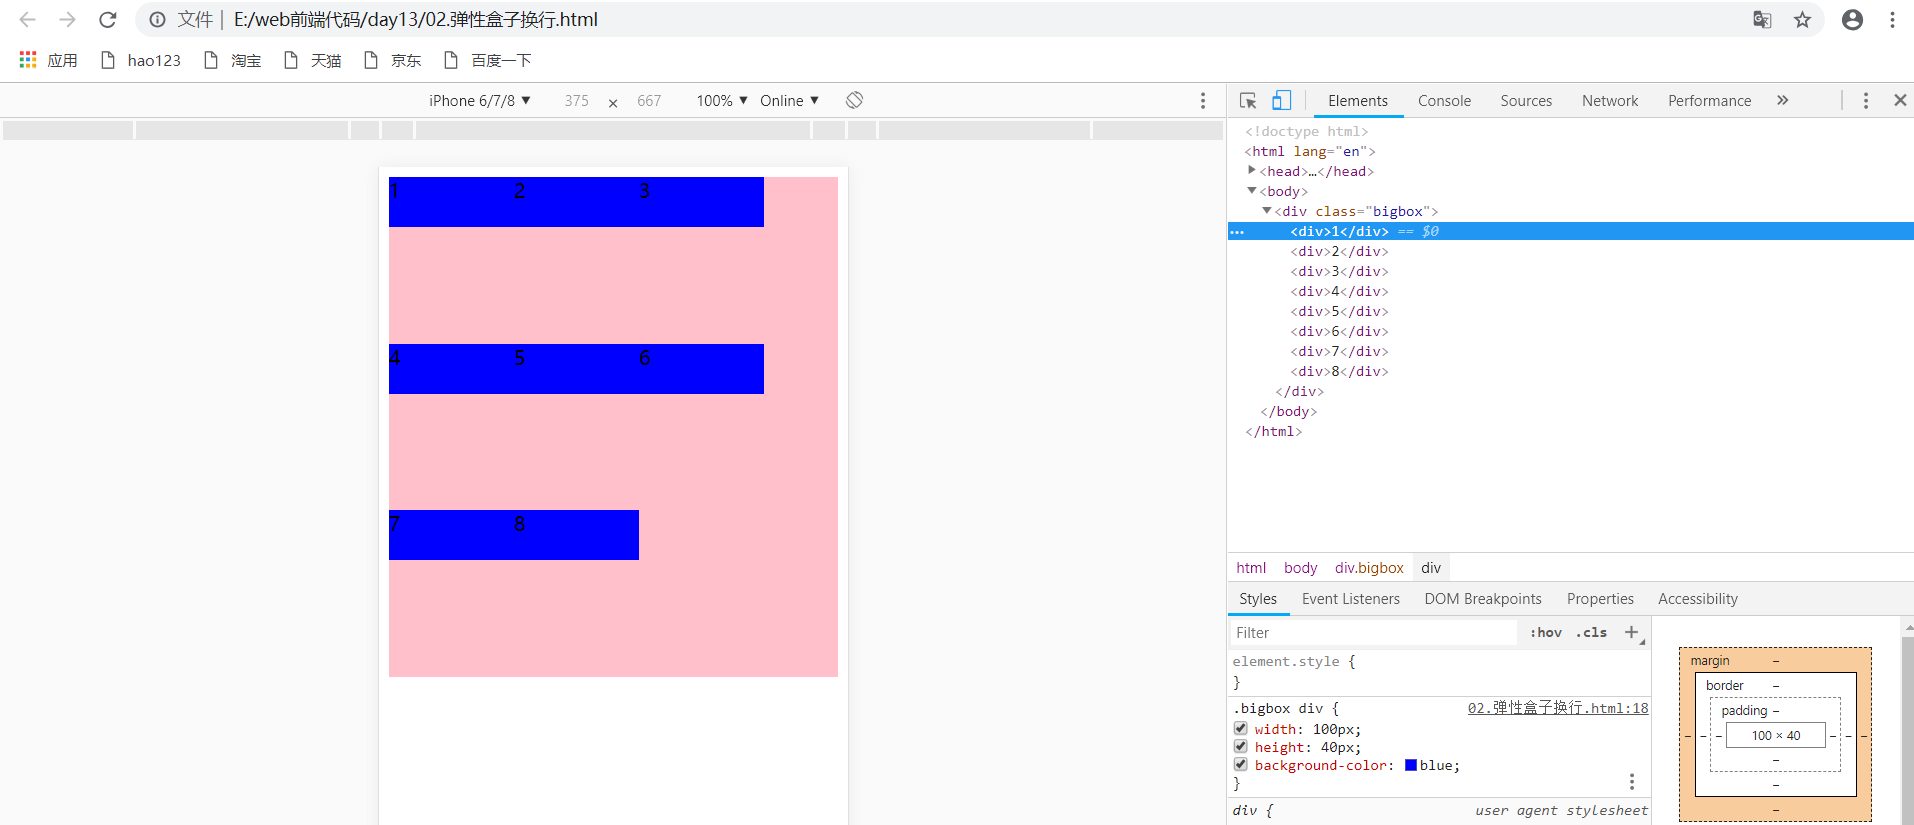Click the styles Filter input
This screenshot has width=1914, height=825.
(1372, 633)
